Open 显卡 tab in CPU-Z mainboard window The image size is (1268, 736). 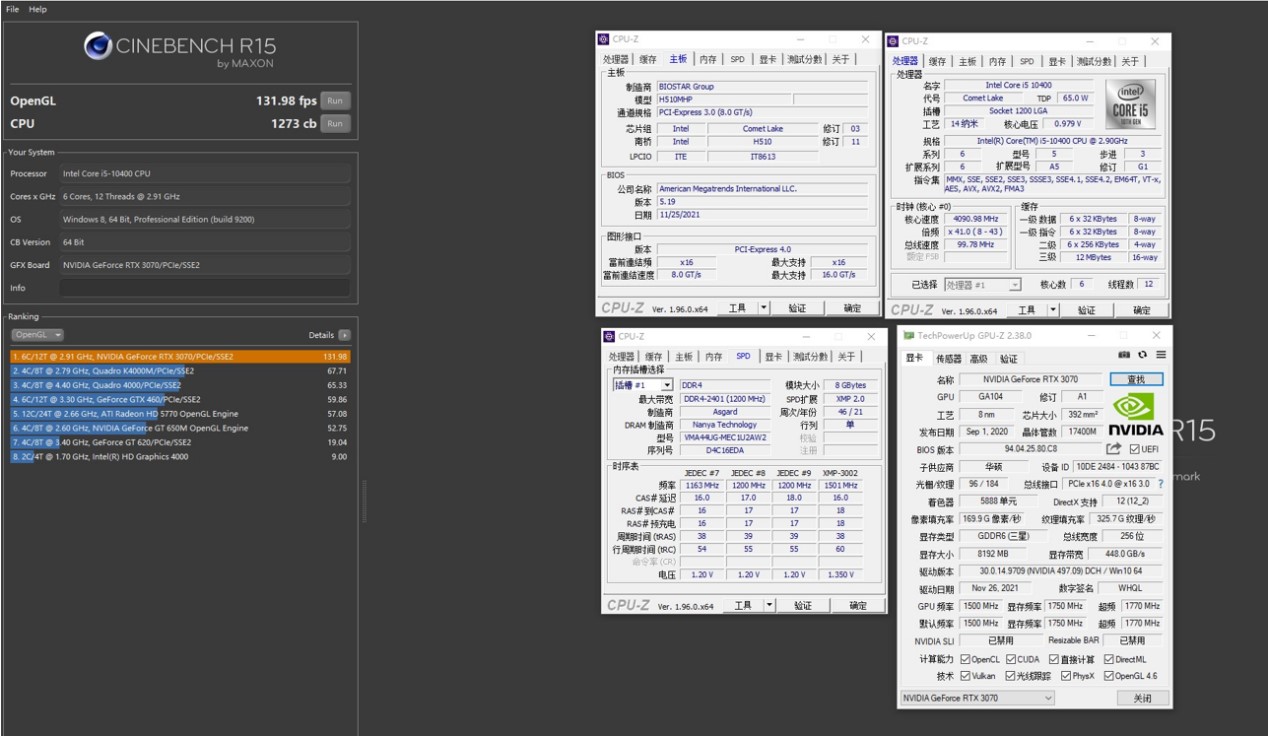point(767,59)
